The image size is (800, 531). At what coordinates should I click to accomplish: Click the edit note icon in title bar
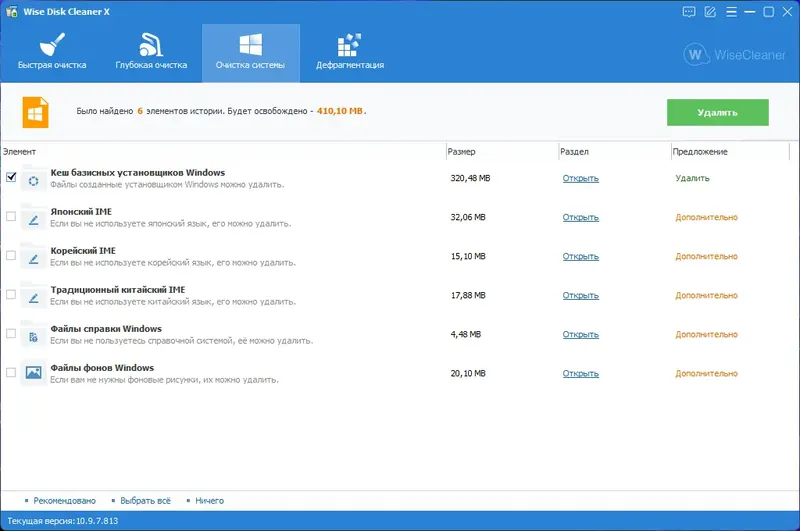[710, 12]
